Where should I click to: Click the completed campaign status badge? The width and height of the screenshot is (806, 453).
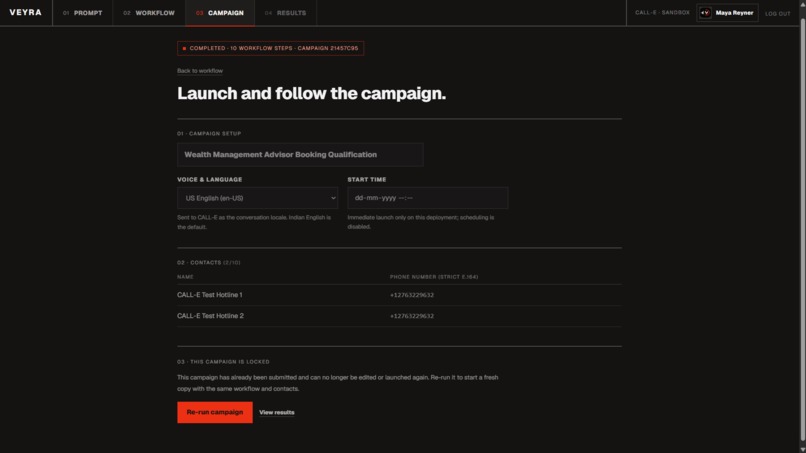(x=270, y=48)
